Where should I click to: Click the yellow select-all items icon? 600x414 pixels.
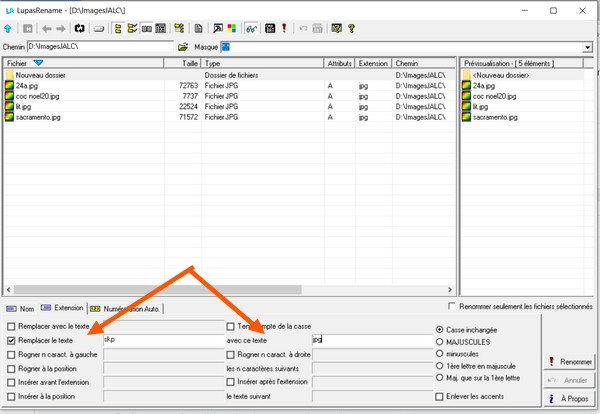118,28
